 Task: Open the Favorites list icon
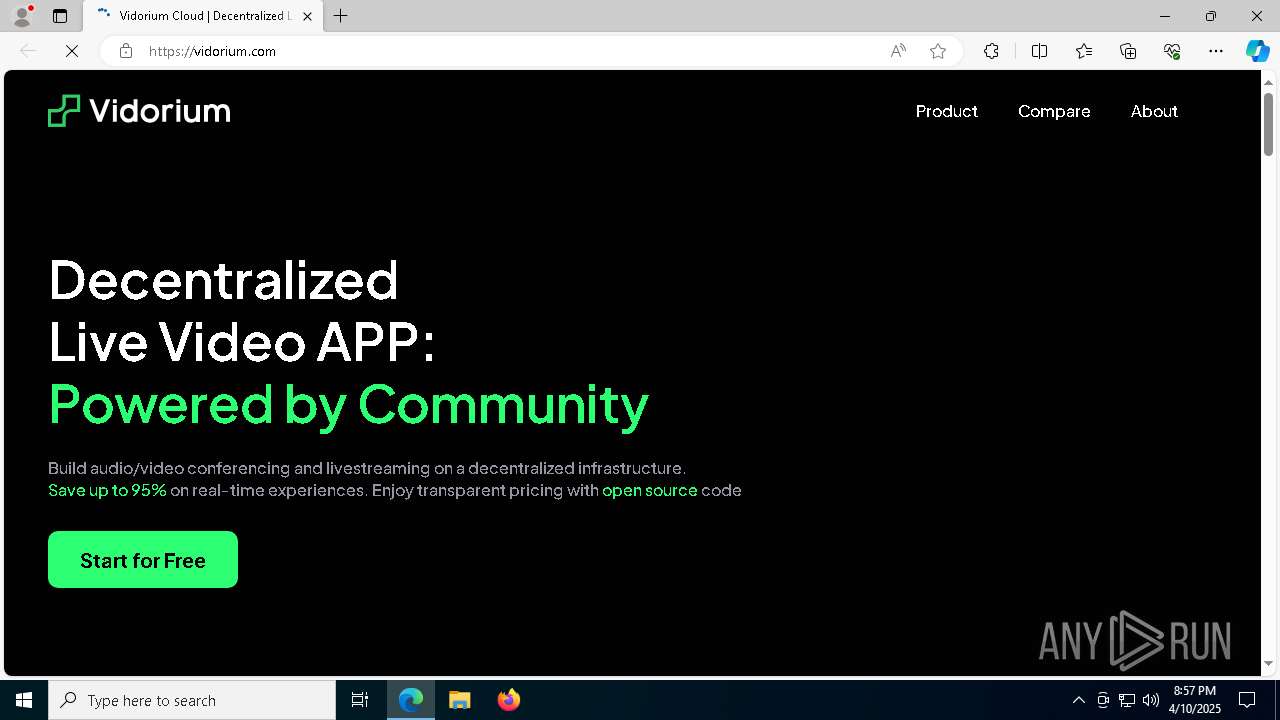pyautogui.click(x=1084, y=51)
